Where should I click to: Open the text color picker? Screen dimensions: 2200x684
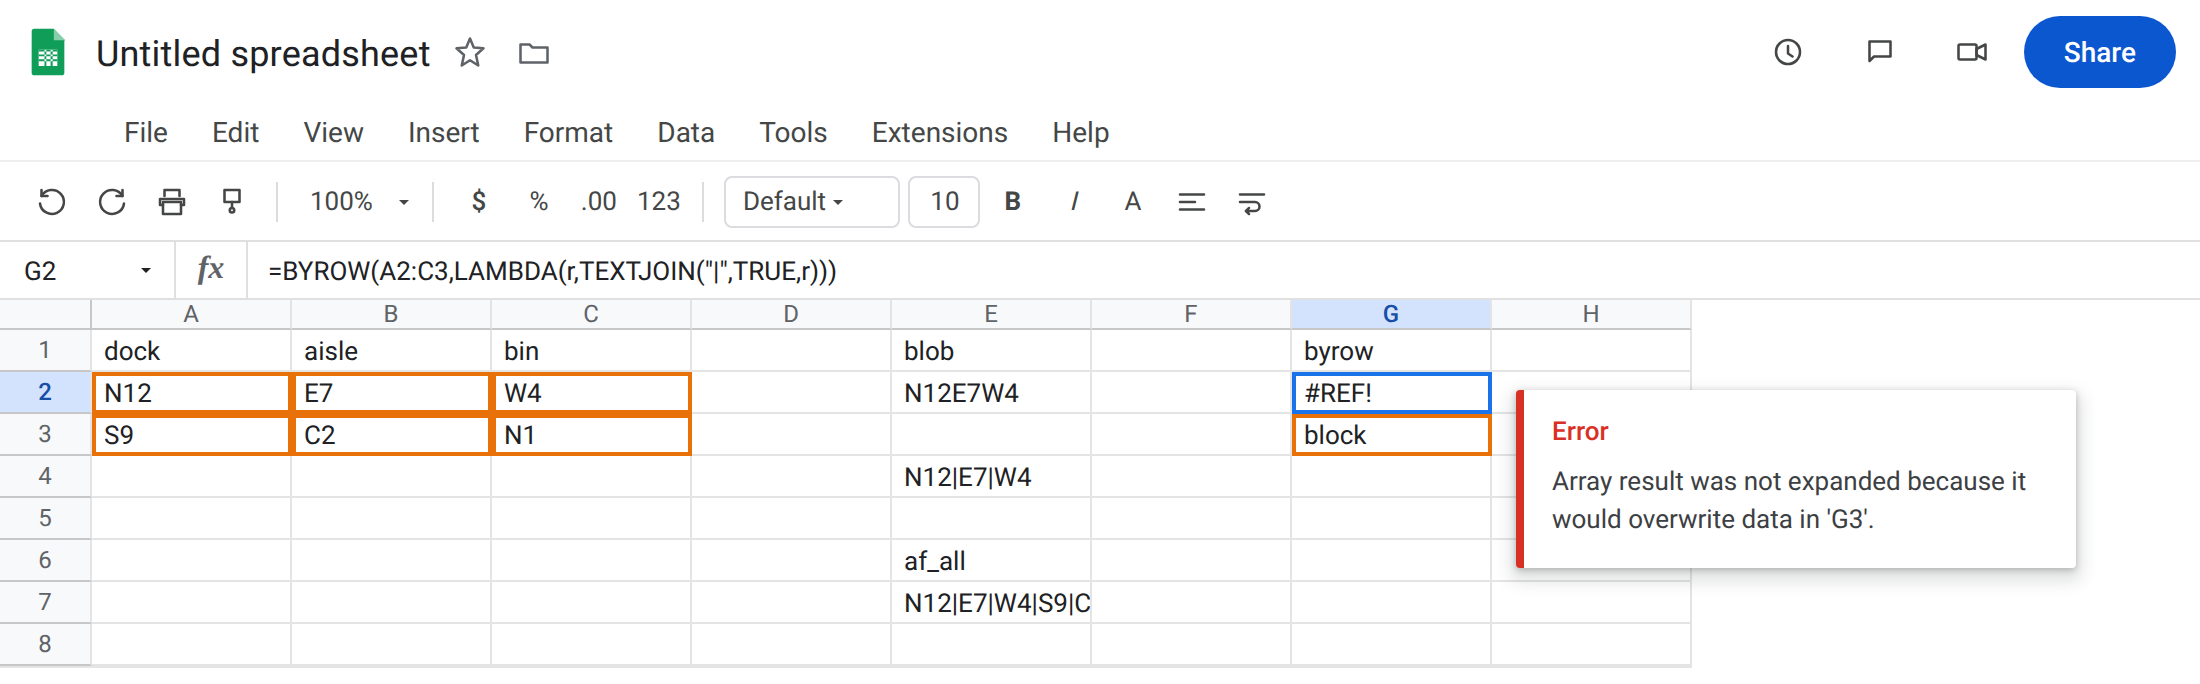click(1132, 202)
